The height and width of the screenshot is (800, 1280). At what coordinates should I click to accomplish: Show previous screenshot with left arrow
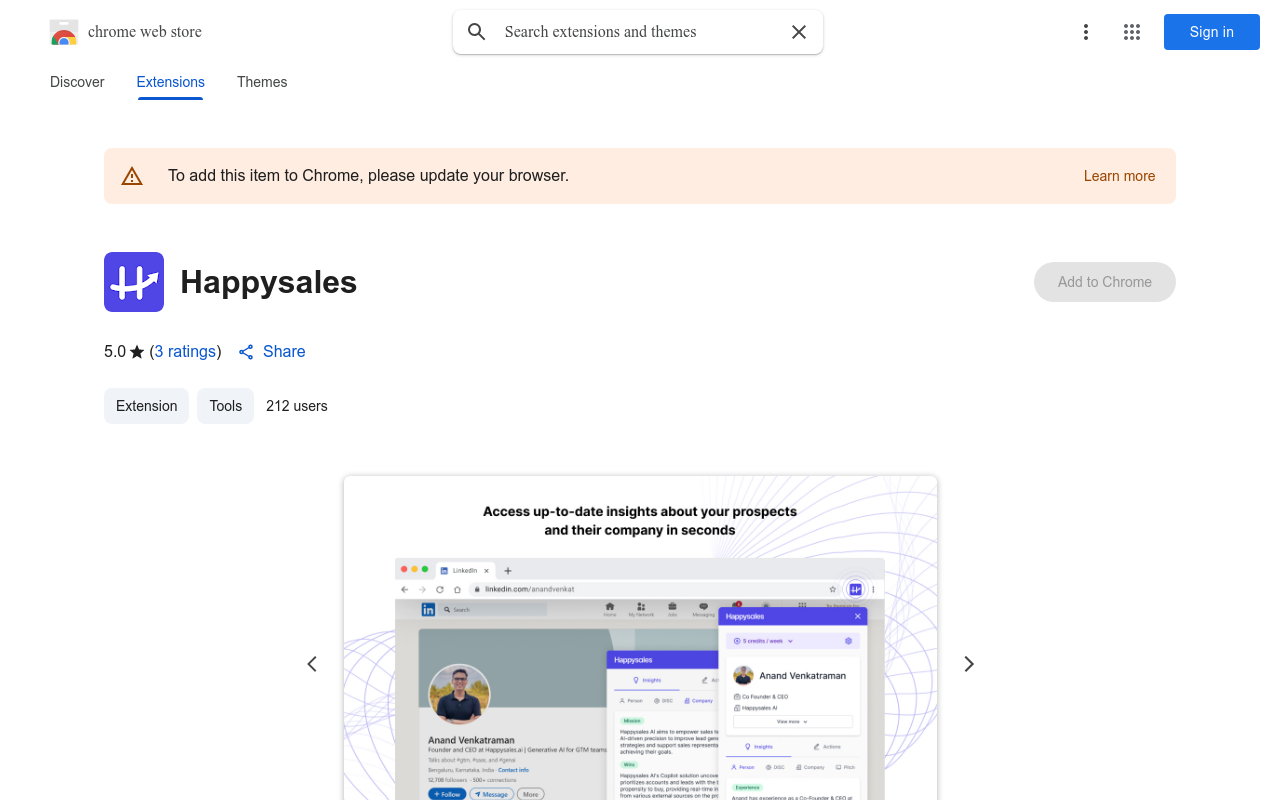pos(312,664)
